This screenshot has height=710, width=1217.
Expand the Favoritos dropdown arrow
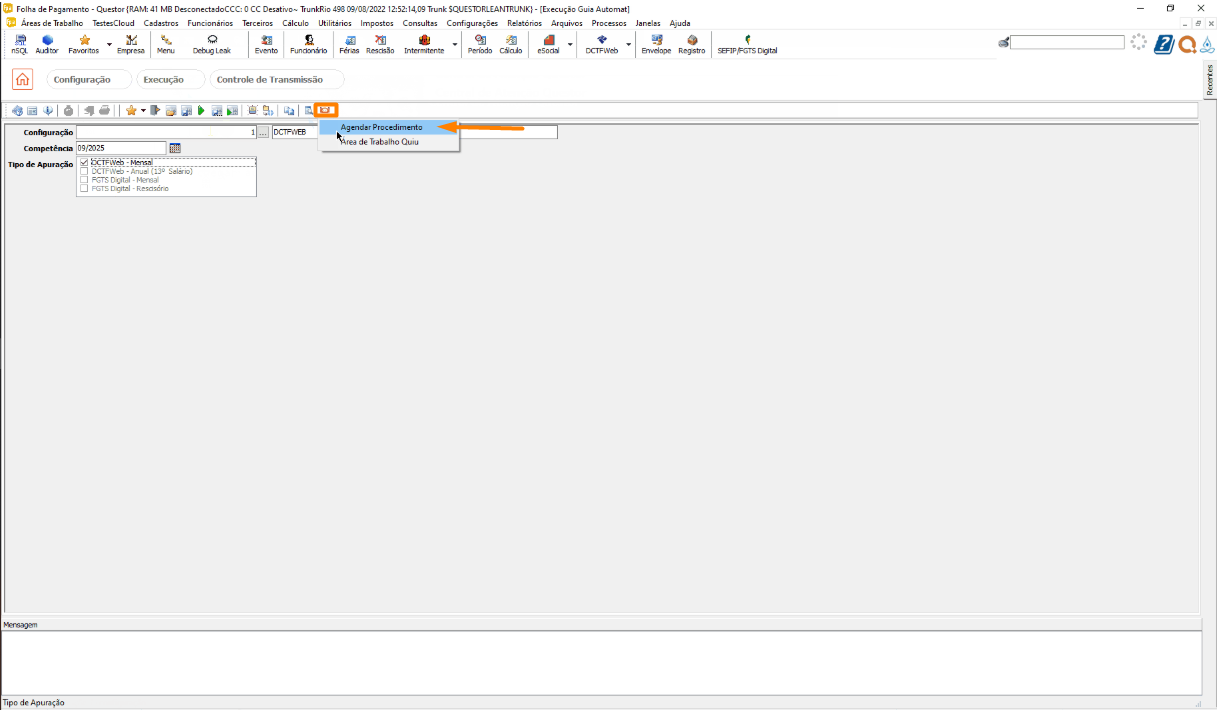tap(109, 45)
